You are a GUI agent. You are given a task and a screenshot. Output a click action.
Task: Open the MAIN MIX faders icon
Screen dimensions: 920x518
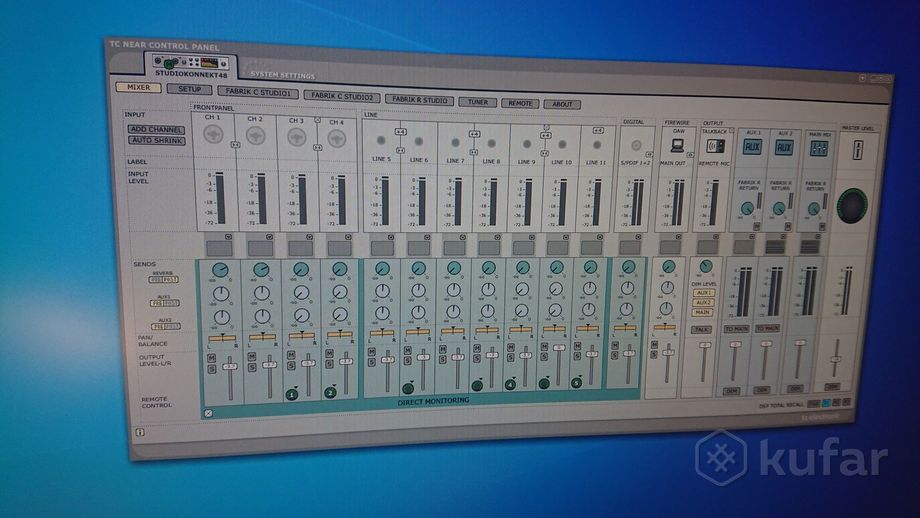tap(818, 148)
